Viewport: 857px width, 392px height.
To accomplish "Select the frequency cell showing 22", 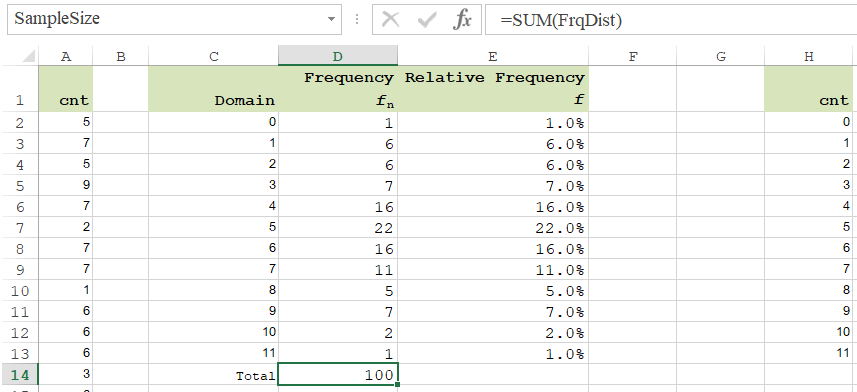I will click(x=338, y=227).
